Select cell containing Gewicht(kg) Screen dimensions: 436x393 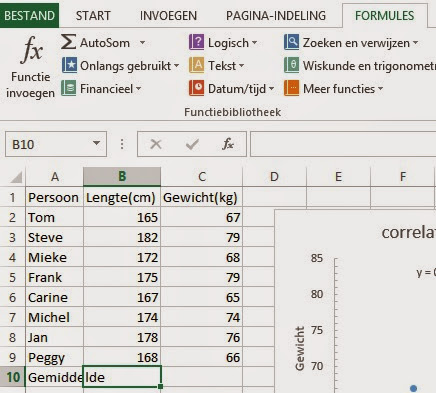coord(202,197)
